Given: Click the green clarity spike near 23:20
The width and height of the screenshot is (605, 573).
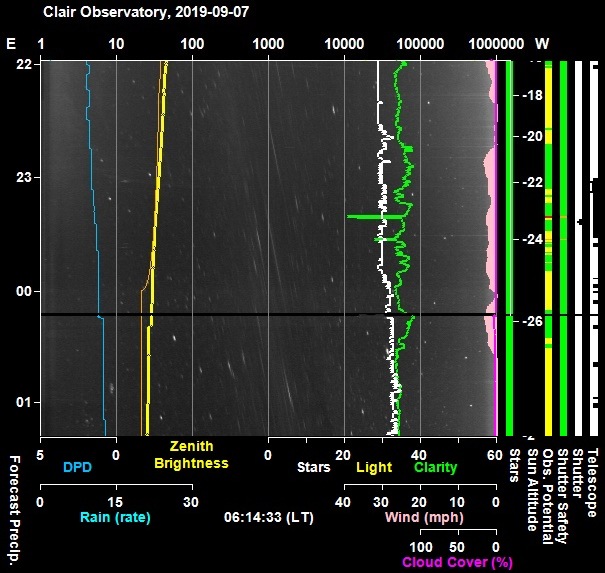Looking at the screenshot, I should (x=377, y=217).
